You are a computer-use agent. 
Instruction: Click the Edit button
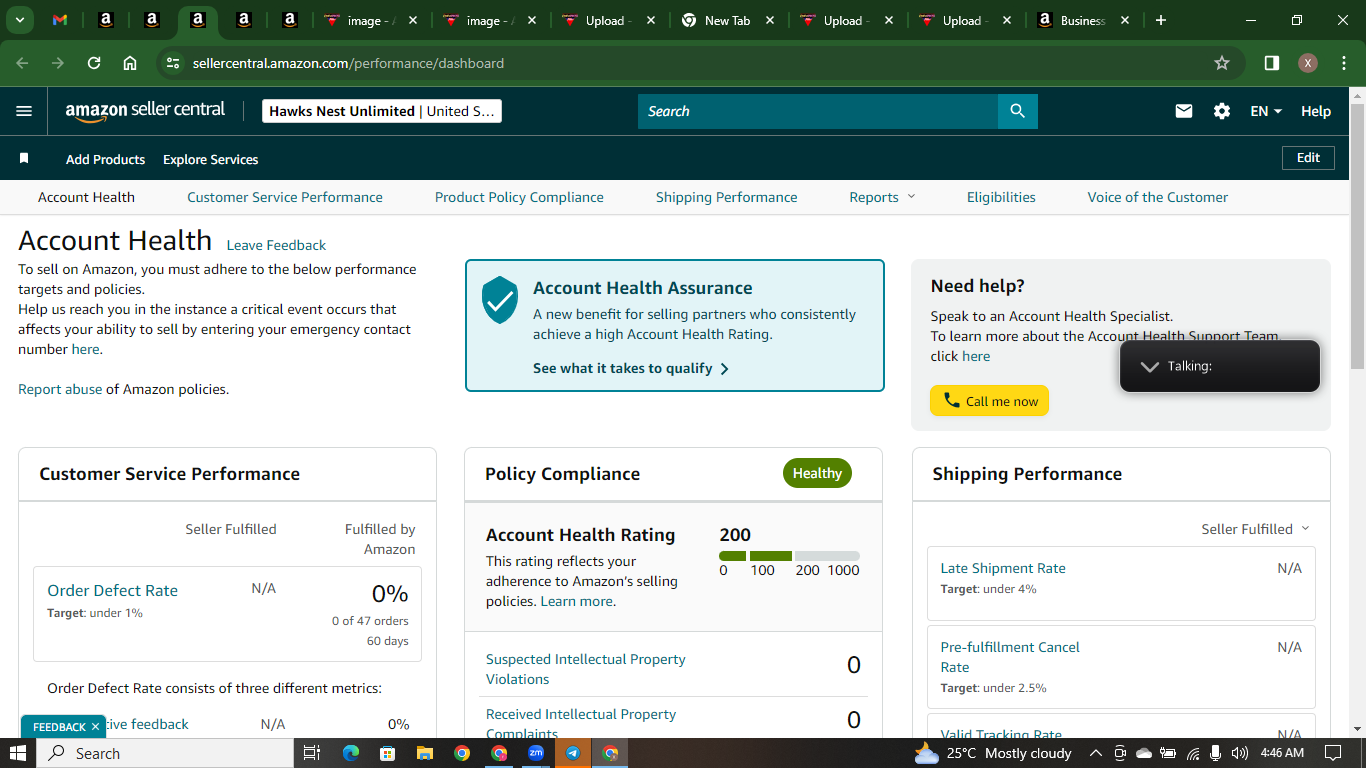pyautogui.click(x=1308, y=158)
